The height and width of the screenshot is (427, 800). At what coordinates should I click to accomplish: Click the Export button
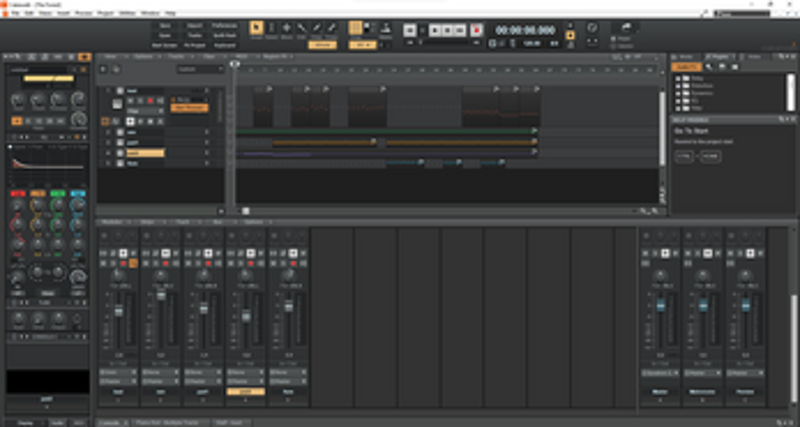[194, 26]
